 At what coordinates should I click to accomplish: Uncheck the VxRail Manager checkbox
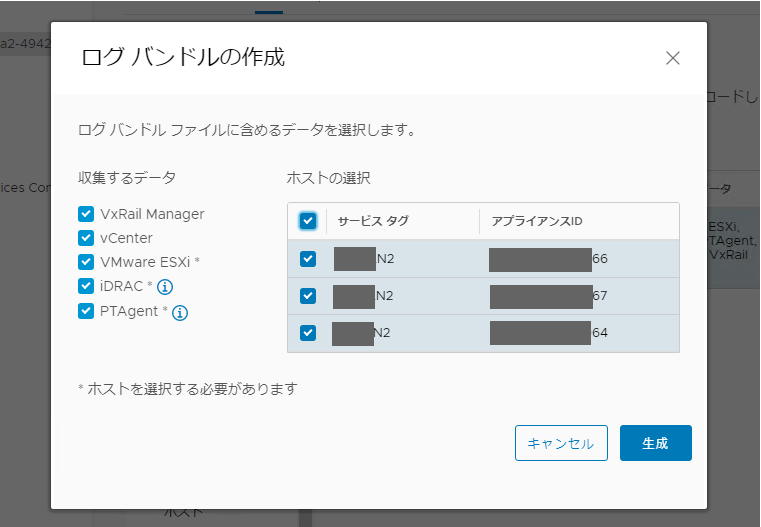(x=86, y=214)
